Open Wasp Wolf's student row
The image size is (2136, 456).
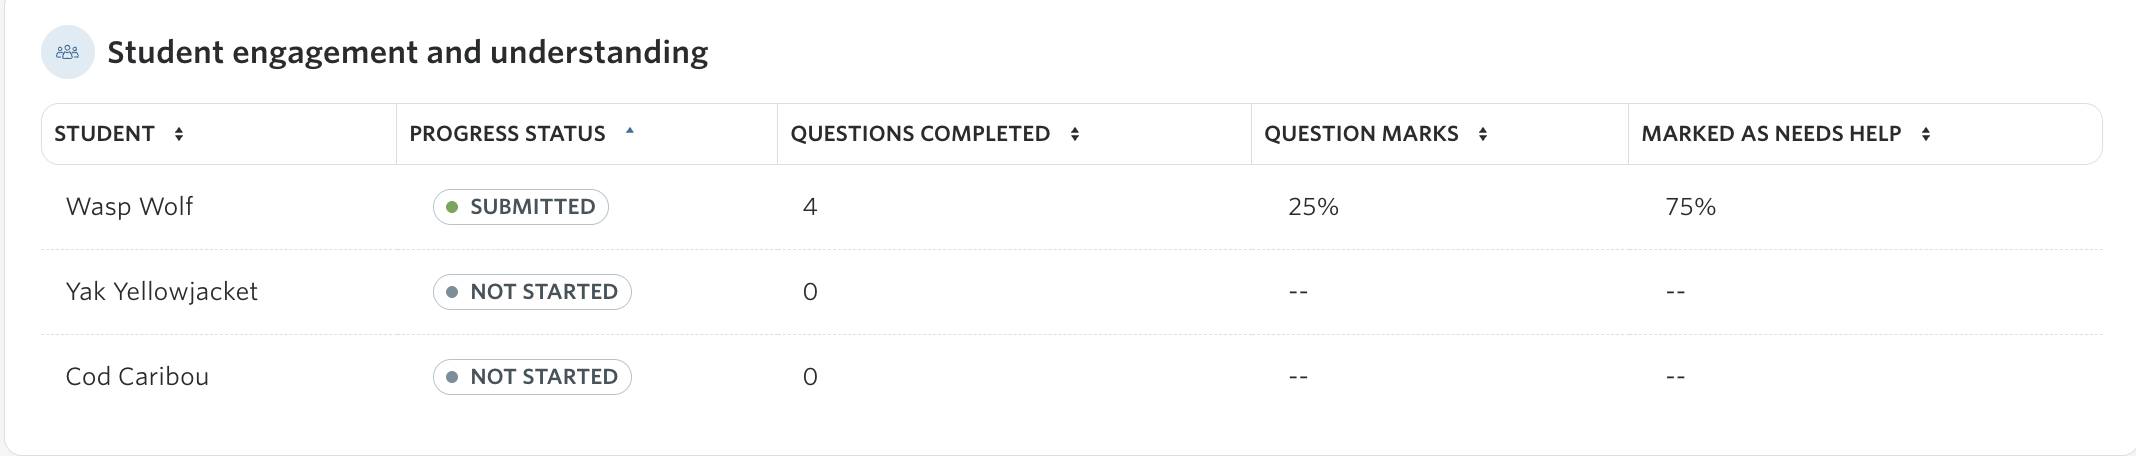[1072, 207]
